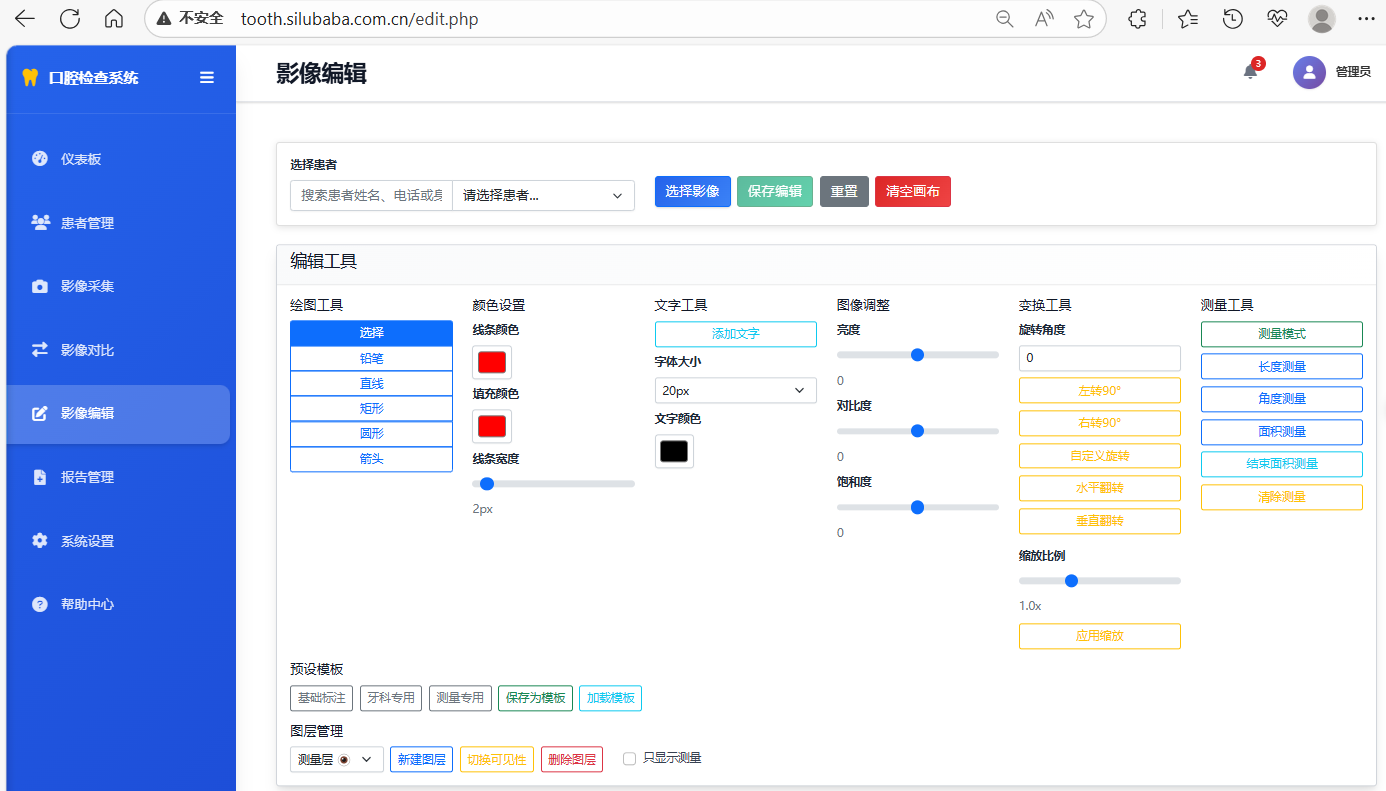
Task: Toggle layer visibility with 切换可见性
Action: (497, 760)
